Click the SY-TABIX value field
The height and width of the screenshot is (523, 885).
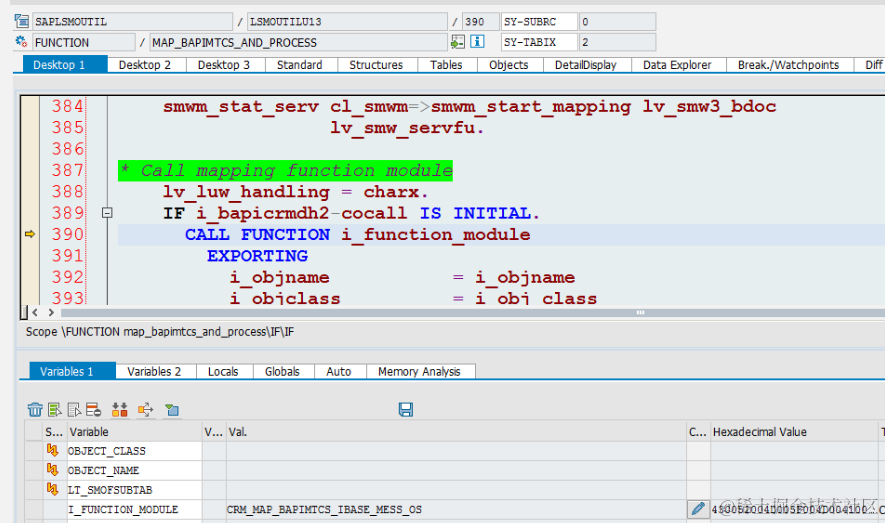(x=617, y=42)
